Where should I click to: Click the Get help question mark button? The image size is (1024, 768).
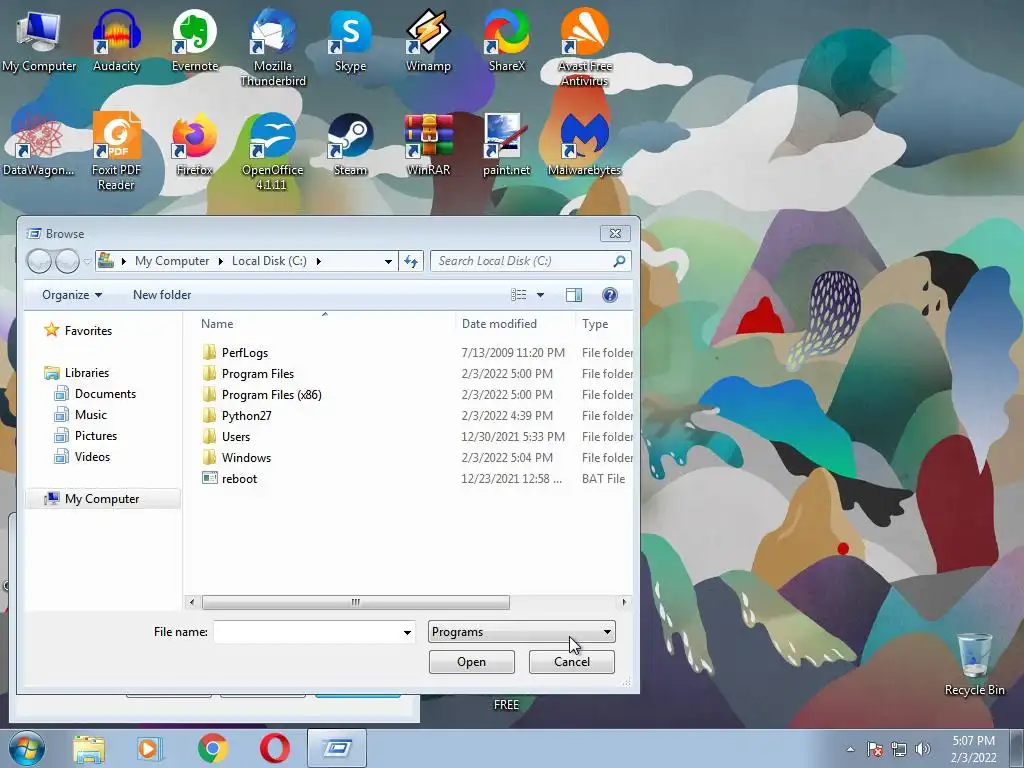point(609,295)
